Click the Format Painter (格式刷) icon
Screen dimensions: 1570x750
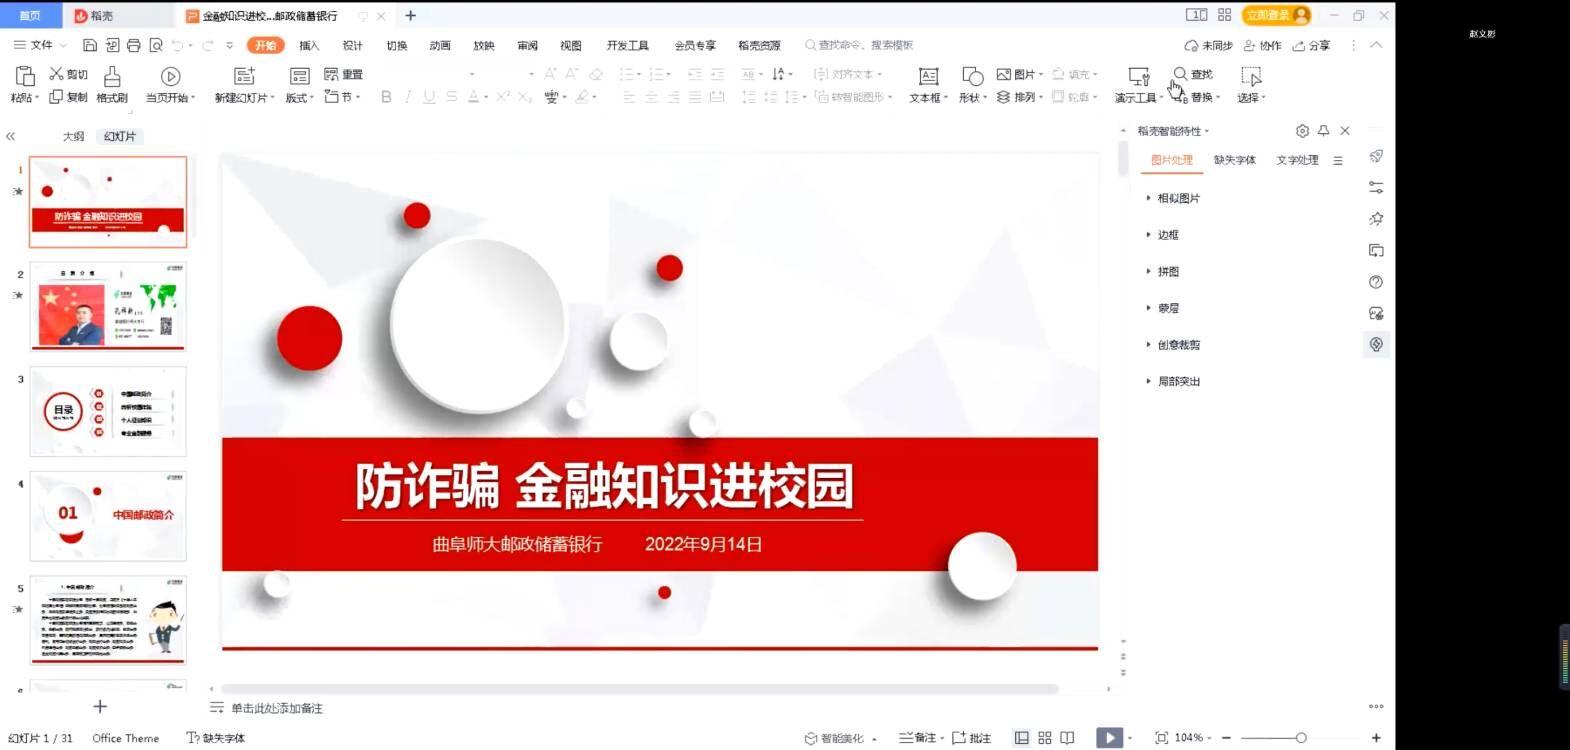click(112, 77)
